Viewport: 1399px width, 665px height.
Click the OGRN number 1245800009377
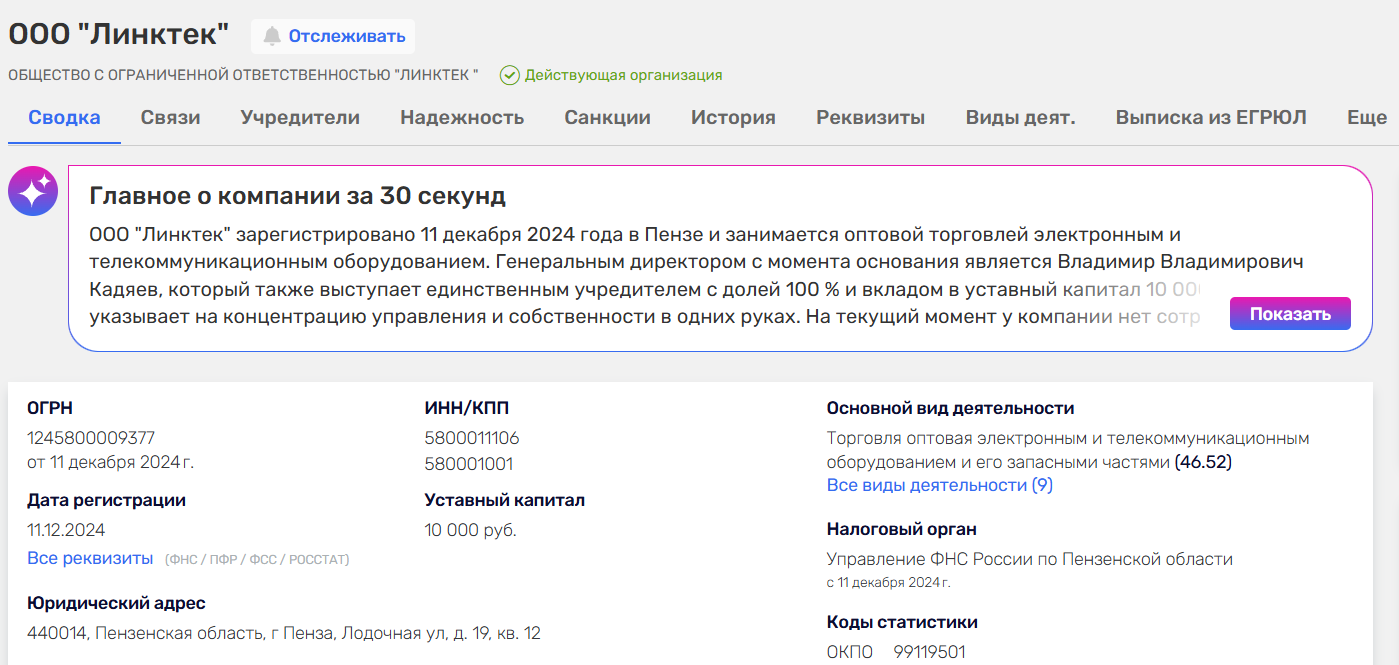91,438
